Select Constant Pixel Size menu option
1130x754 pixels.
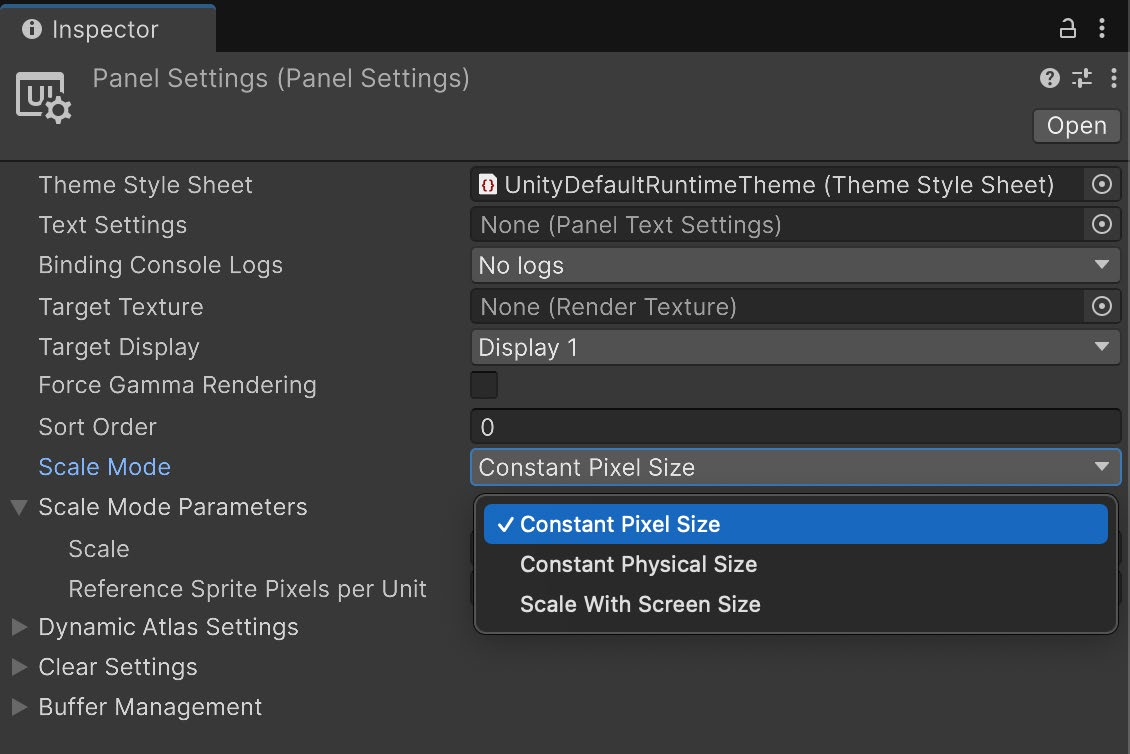796,524
